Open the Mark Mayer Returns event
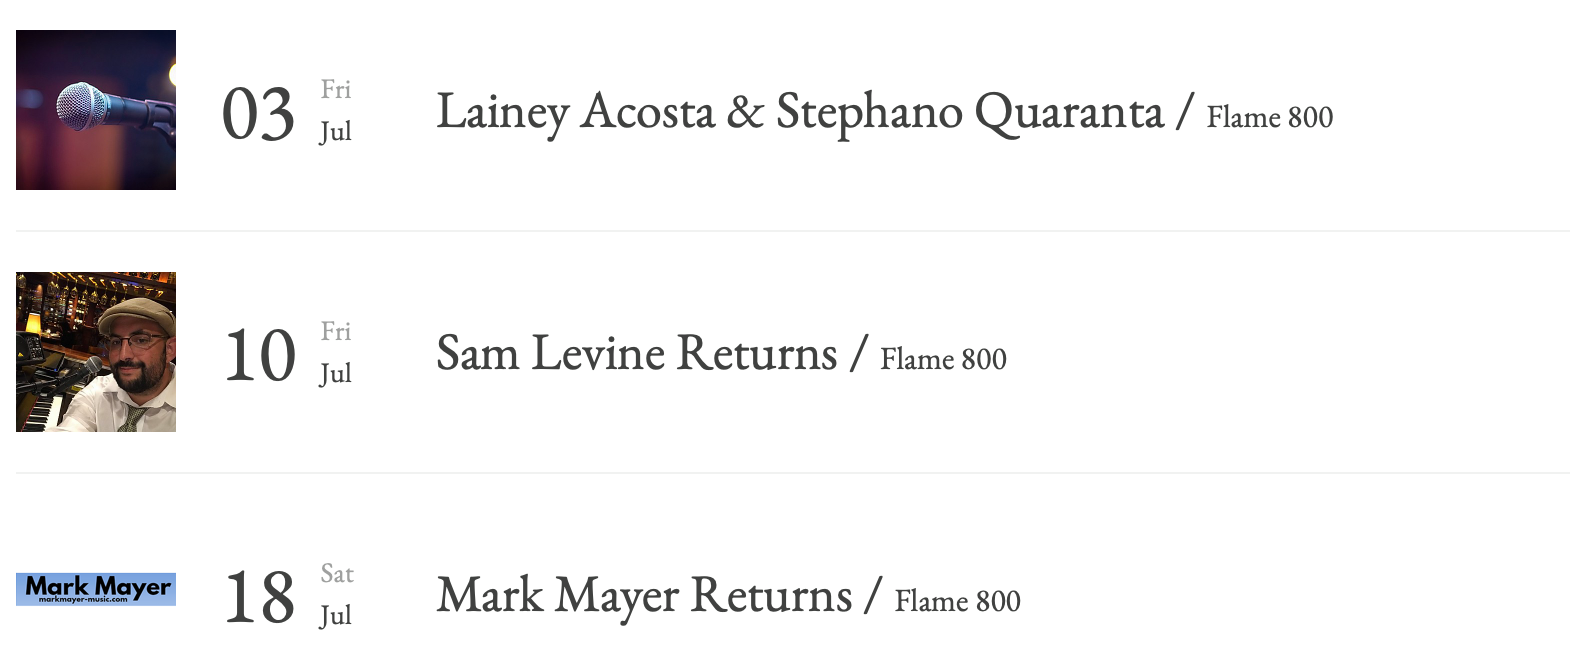This screenshot has width=1570, height=668. coord(644,596)
